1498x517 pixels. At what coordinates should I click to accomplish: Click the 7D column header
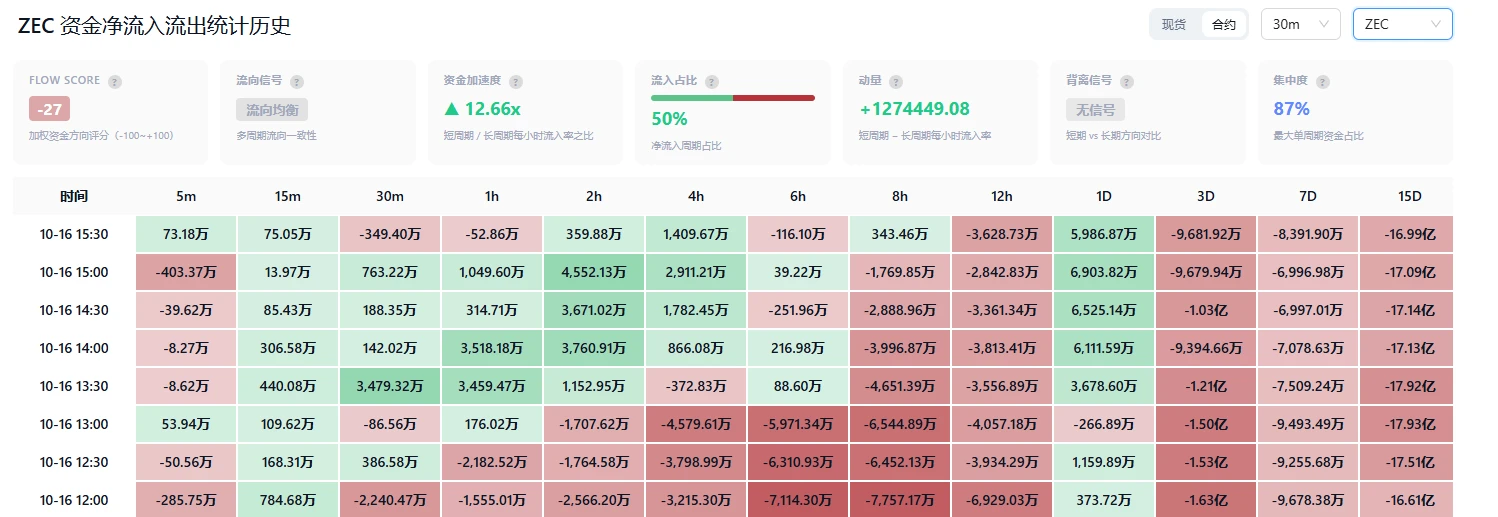[x=1308, y=196]
